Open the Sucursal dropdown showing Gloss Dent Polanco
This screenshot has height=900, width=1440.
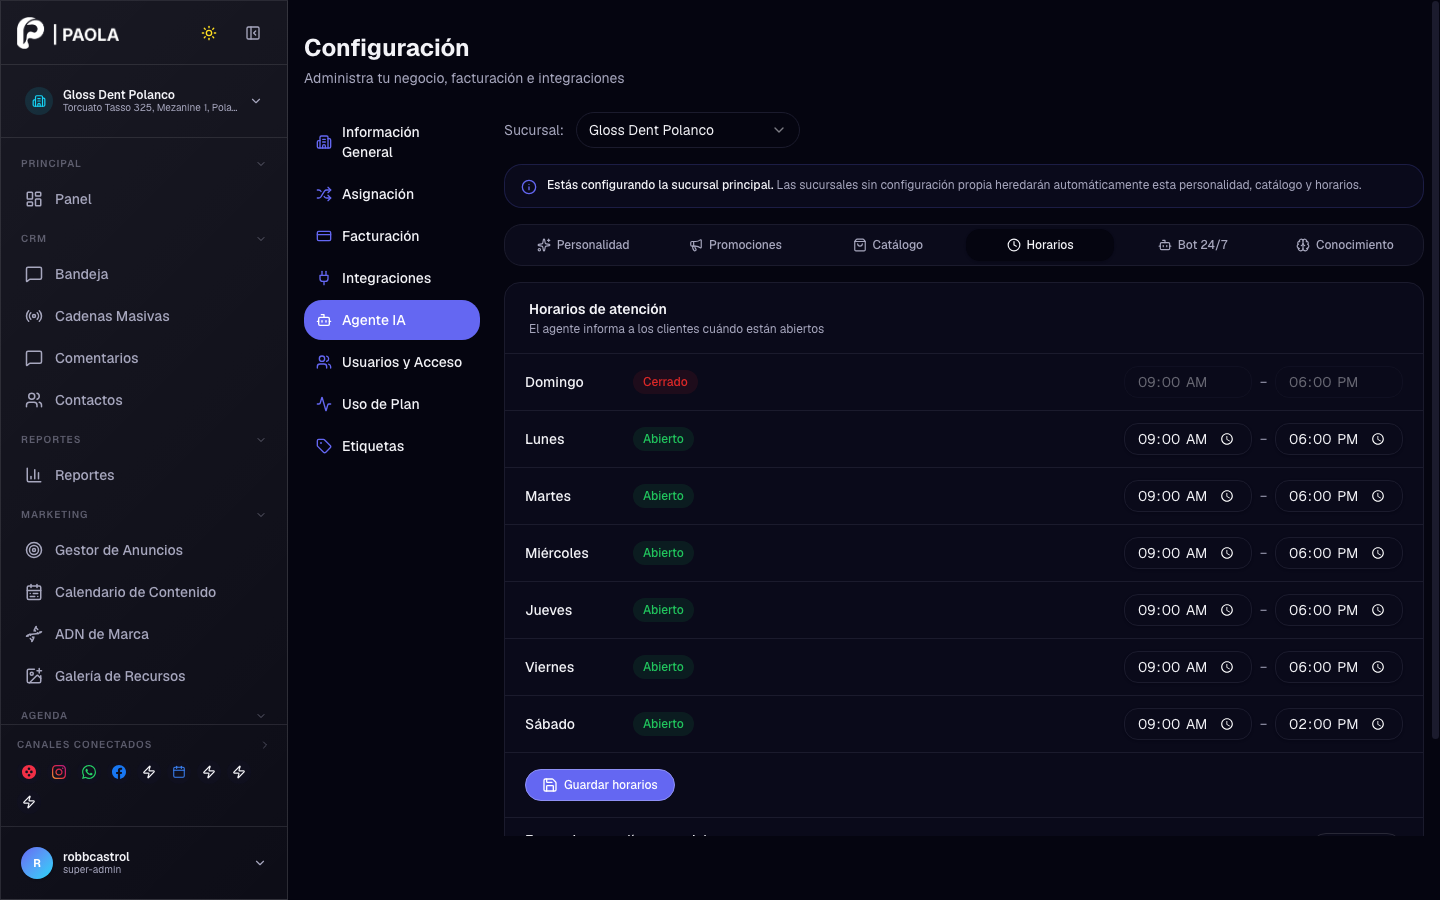coord(688,130)
